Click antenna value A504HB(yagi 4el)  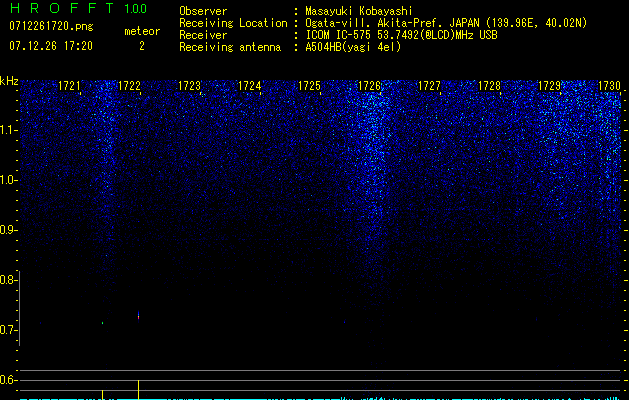click(x=353, y=47)
